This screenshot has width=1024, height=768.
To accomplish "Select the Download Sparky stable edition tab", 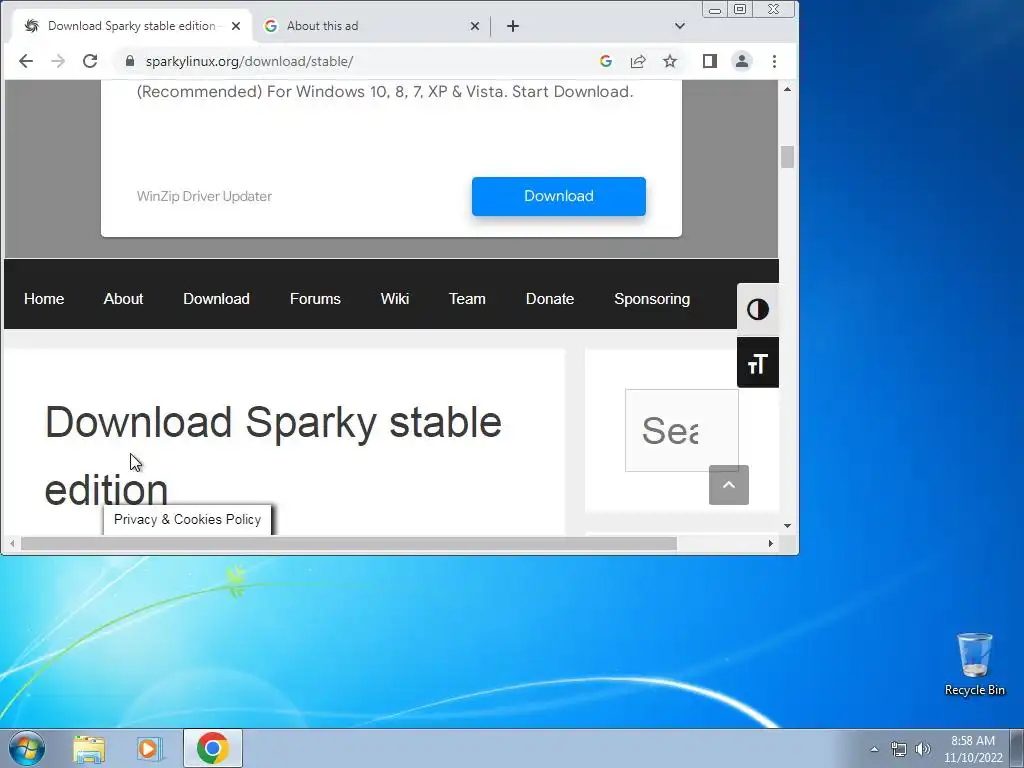I will (133, 26).
